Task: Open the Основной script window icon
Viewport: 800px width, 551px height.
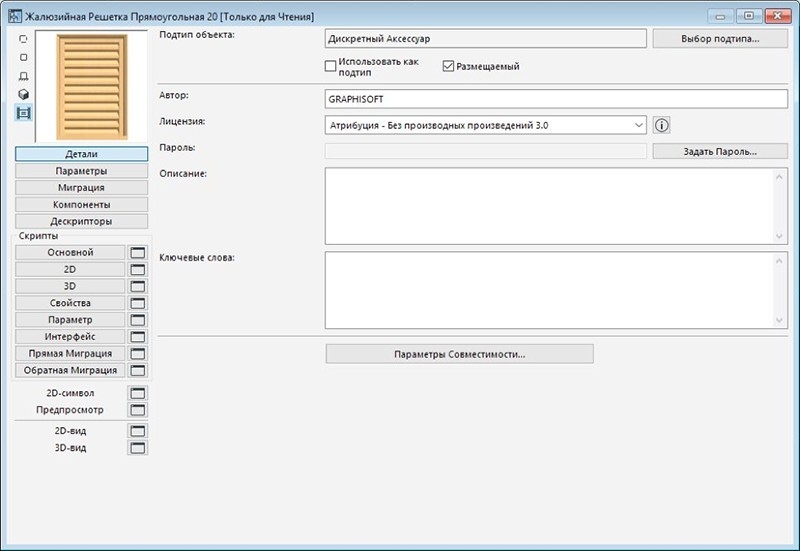Action: click(x=138, y=253)
